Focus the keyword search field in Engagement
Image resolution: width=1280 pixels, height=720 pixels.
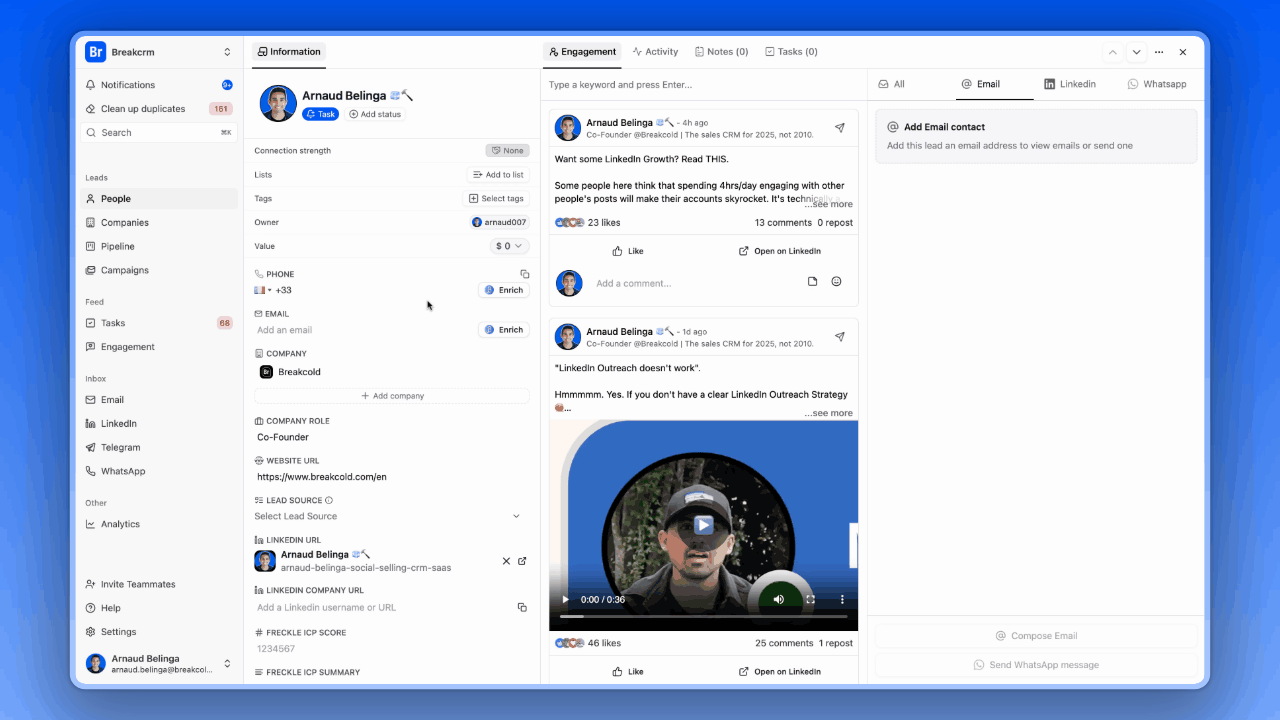pos(704,85)
